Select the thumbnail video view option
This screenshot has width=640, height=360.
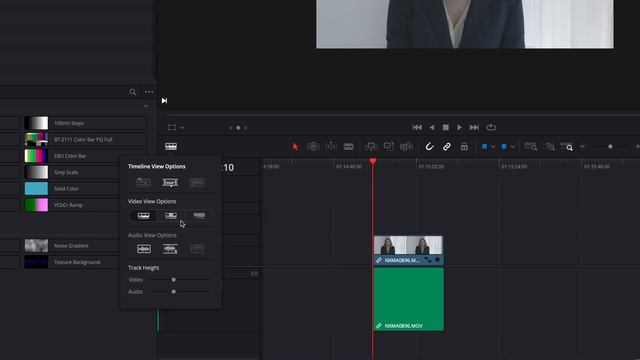coord(171,216)
